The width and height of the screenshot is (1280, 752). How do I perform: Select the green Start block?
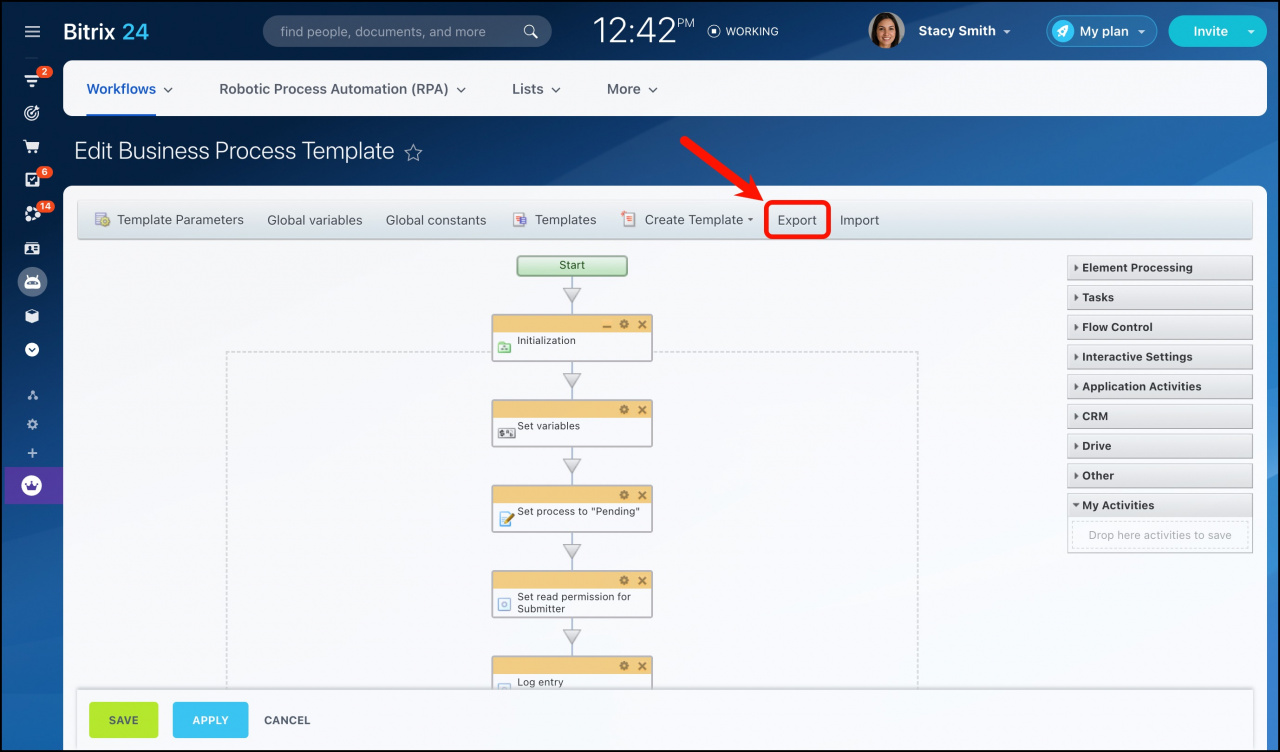572,265
